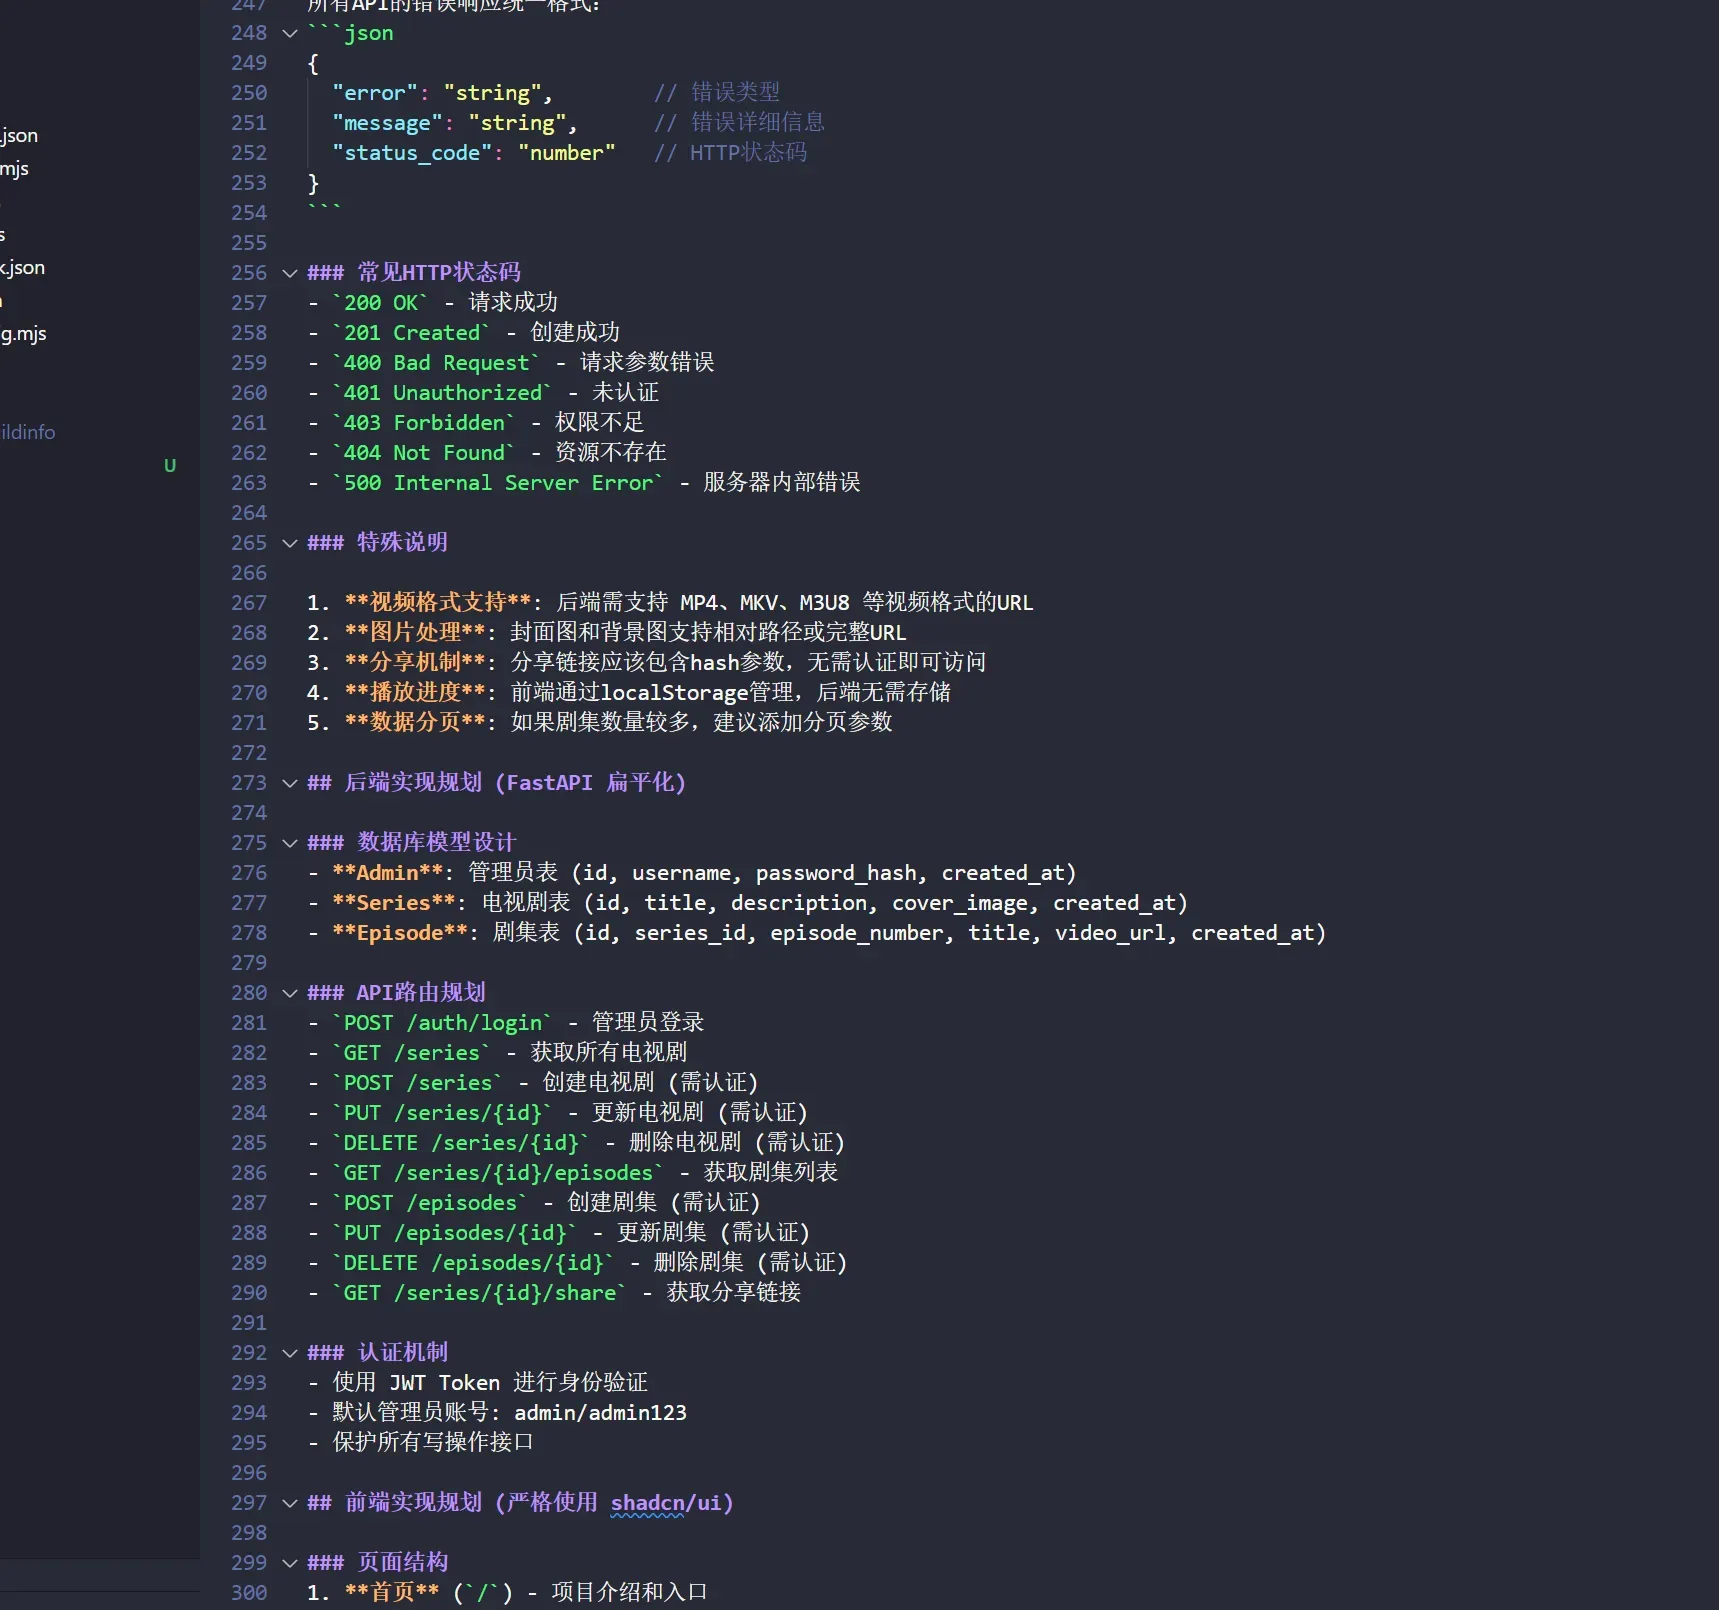Fold the 特殊说明 heading section
1719x1610 pixels.
(x=290, y=543)
